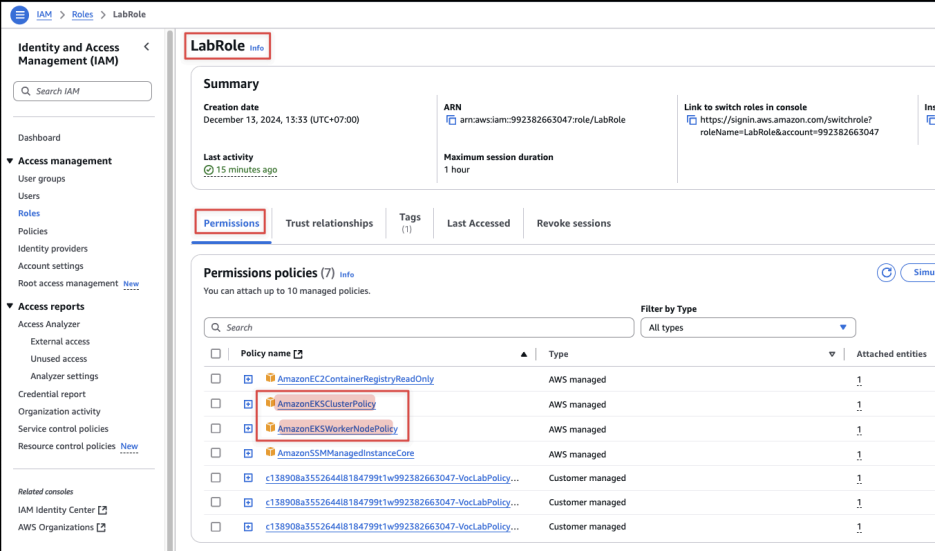Switch to the Trust relationships tab

(329, 223)
